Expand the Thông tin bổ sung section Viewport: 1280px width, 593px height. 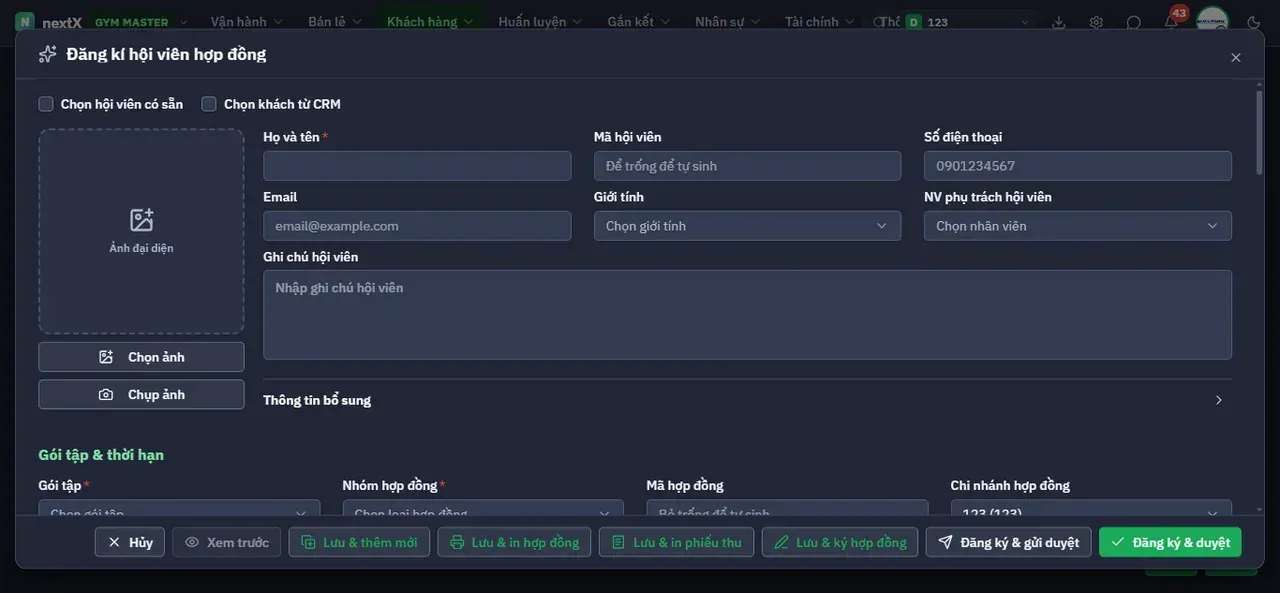coord(747,400)
